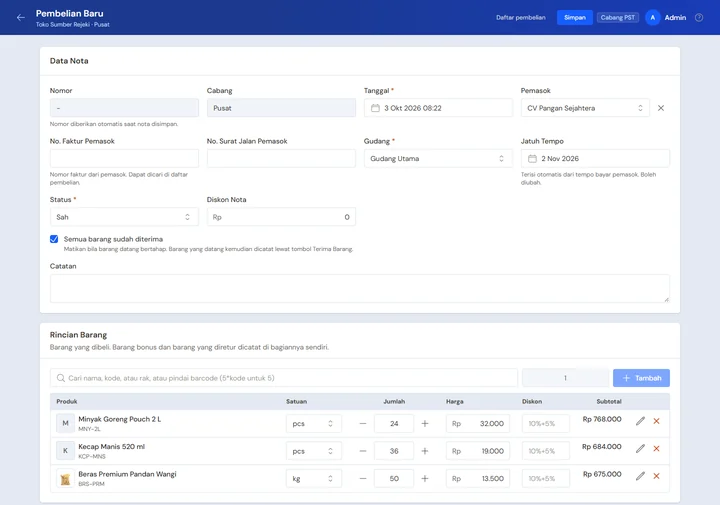The width and height of the screenshot is (720, 505).
Task: Decrease Beras Premium quantity with minus
Action: (x=363, y=478)
